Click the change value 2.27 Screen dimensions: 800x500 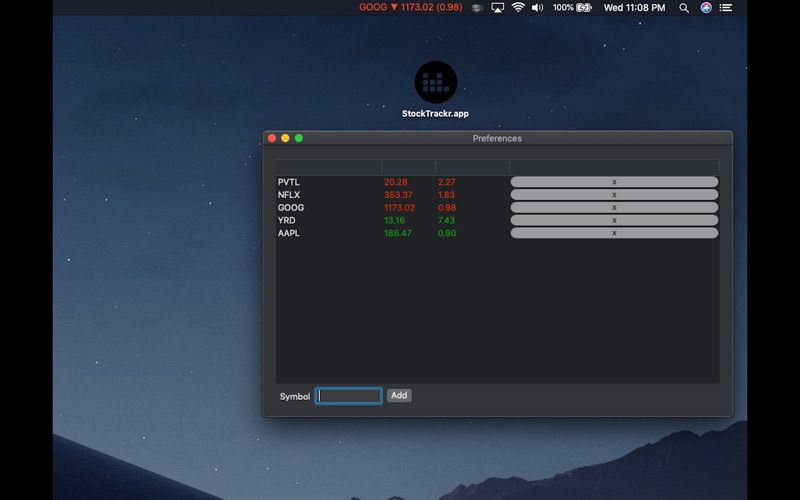tap(446, 182)
